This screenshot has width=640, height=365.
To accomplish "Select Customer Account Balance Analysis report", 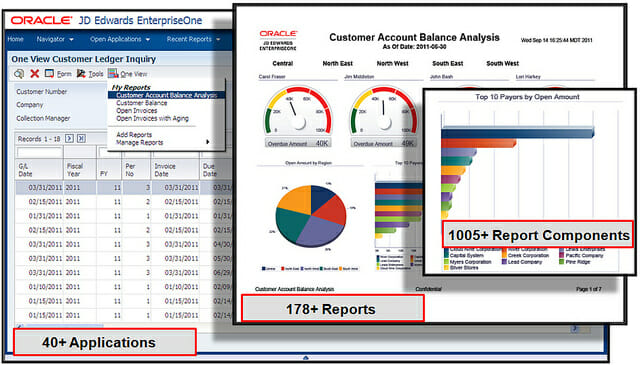I will 167,95.
